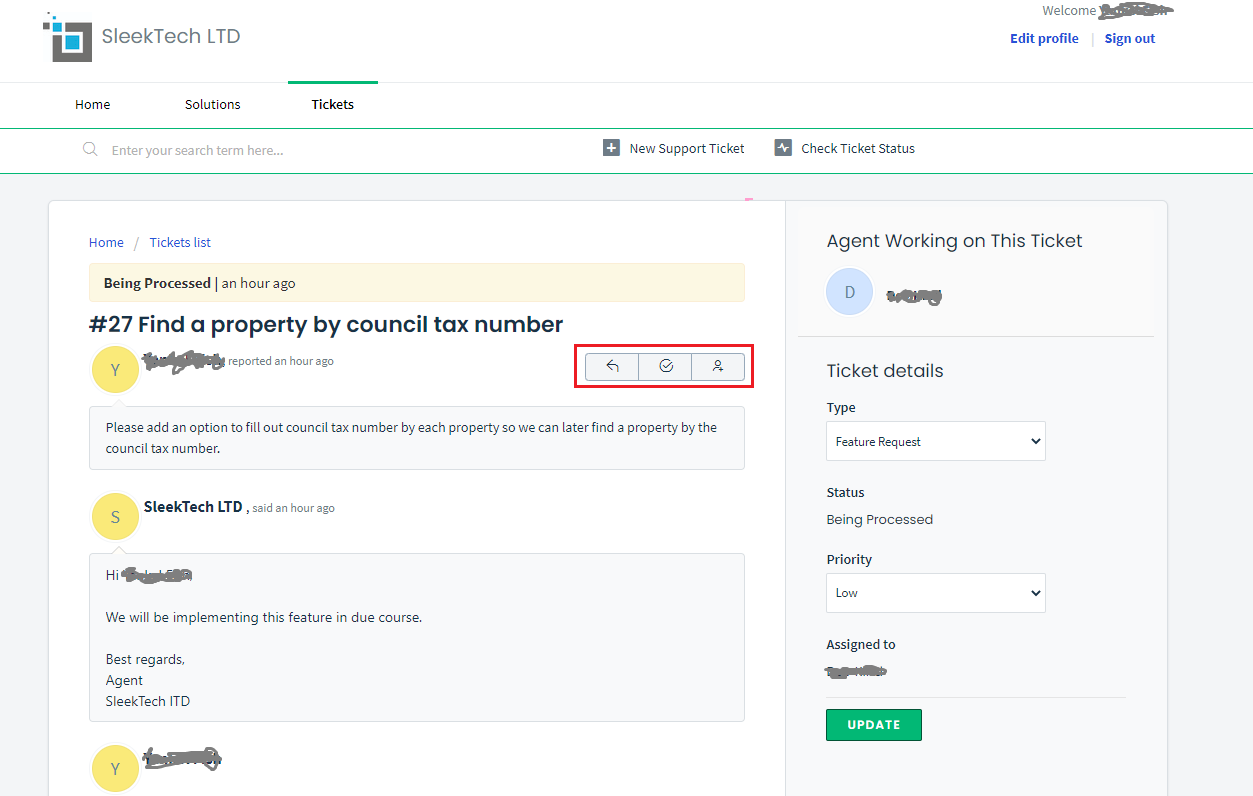Click the SleekTech LTD reply avatar S
This screenshot has width=1253, height=796.
115,516
